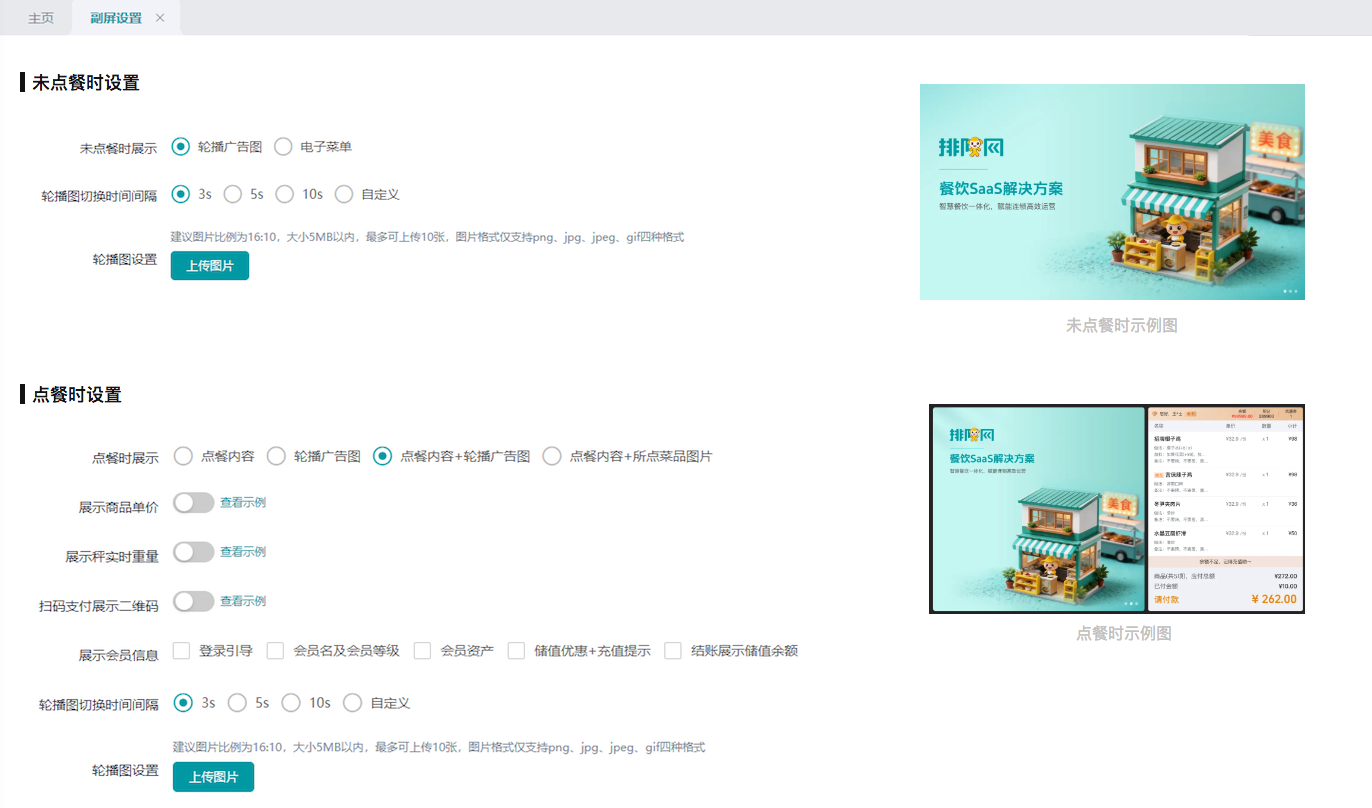This screenshot has height=808, width=1372.
Task: Enable the 展示秤实时重量 switch
Action: click(x=194, y=552)
